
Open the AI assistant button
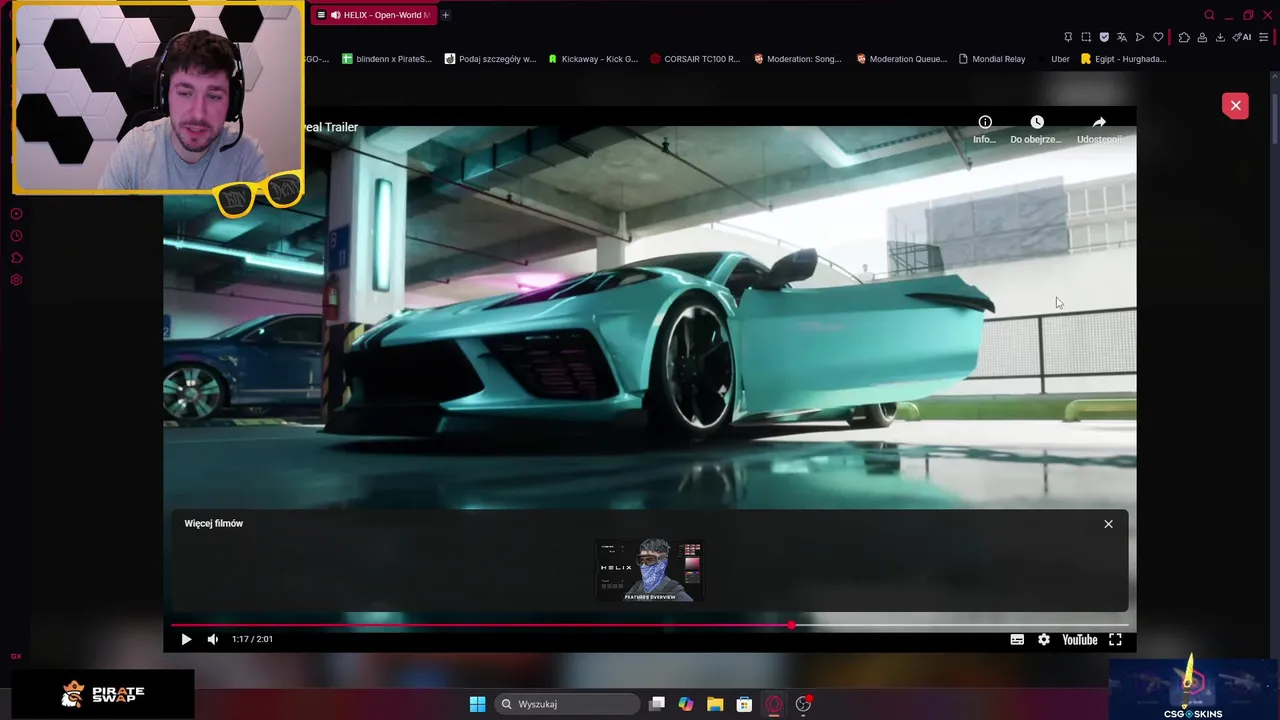[1242, 37]
